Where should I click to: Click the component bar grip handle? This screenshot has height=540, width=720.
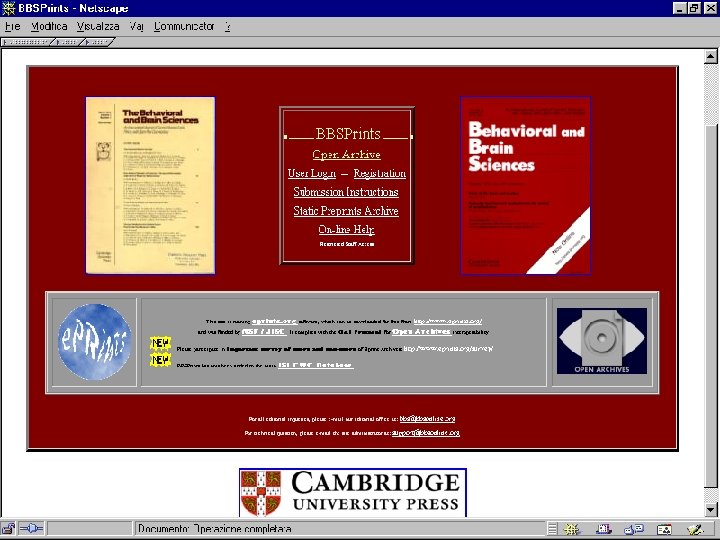click(552, 529)
